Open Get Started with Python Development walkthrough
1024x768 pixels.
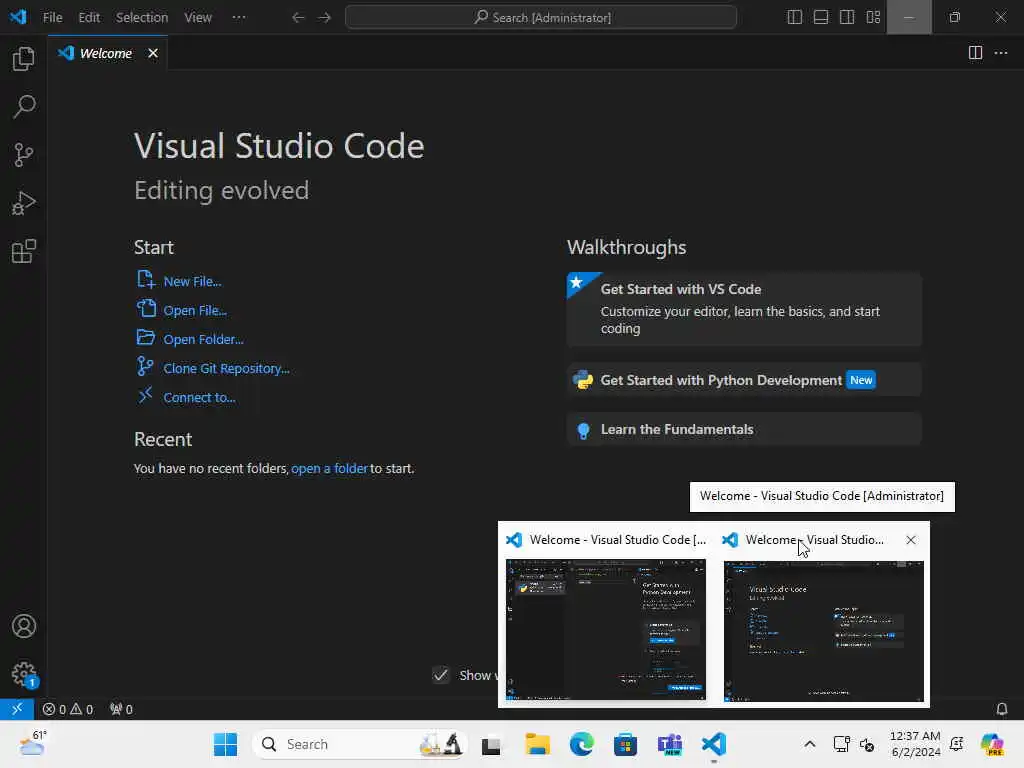744,380
